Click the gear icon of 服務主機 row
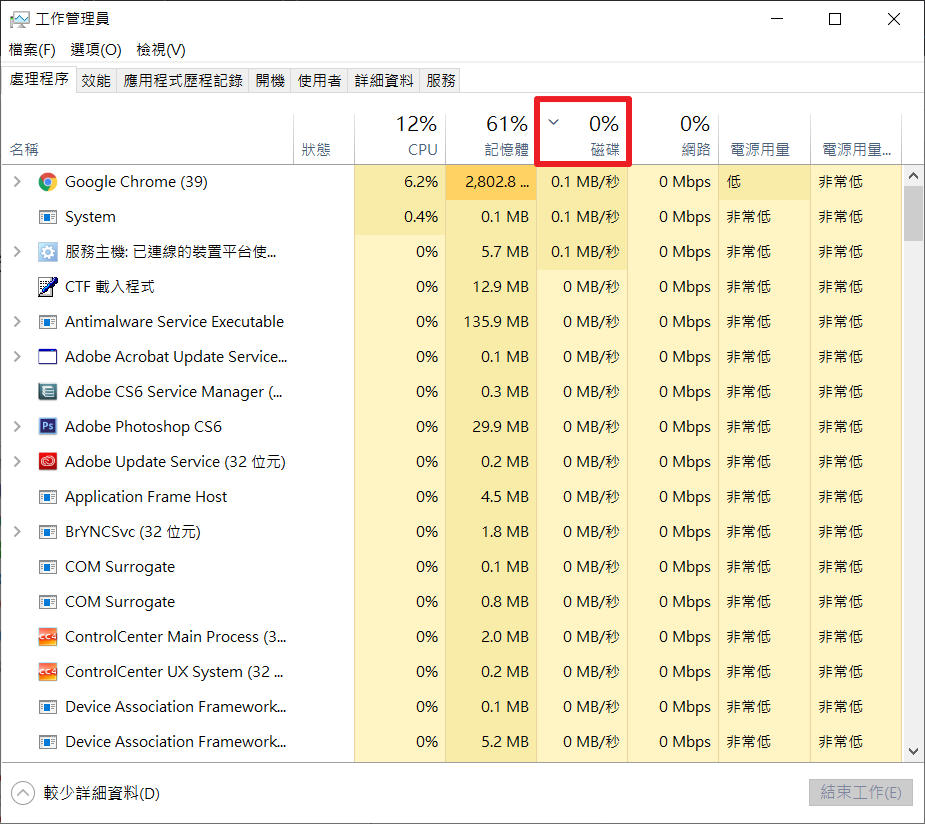Image resolution: width=925 pixels, height=824 pixels. click(x=48, y=252)
